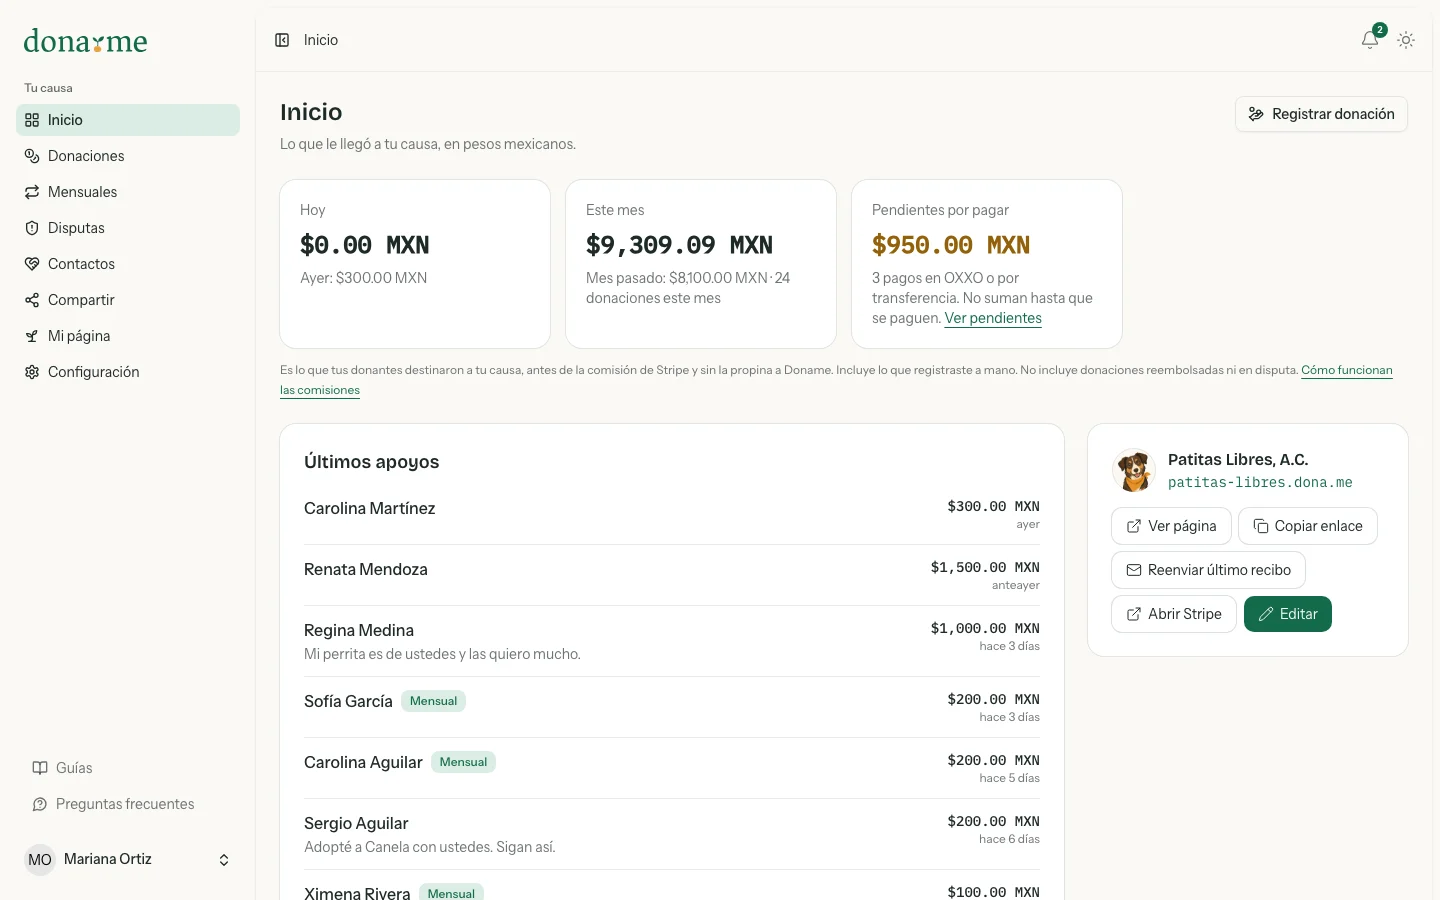Click Reenviar último recibo
Viewport: 1440px width, 900px height.
tap(1208, 570)
